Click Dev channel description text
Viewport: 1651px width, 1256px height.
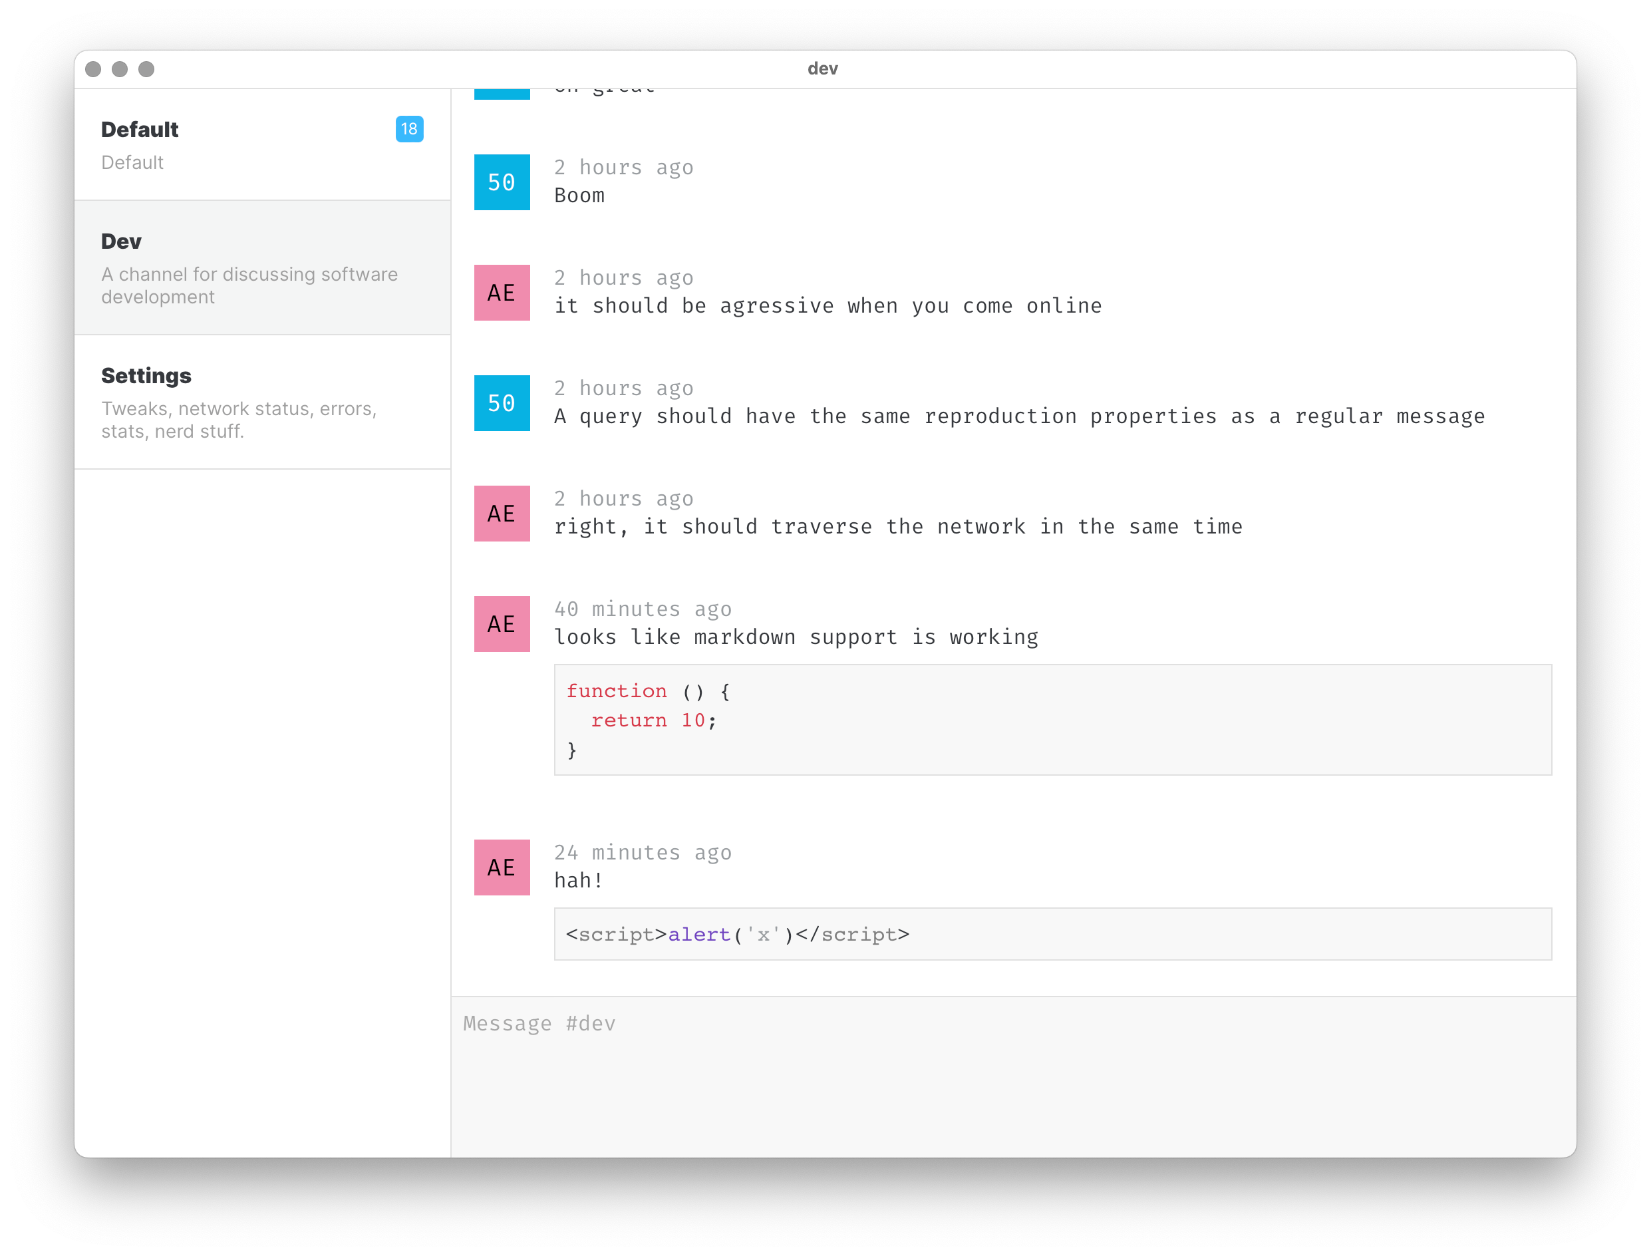[x=249, y=285]
